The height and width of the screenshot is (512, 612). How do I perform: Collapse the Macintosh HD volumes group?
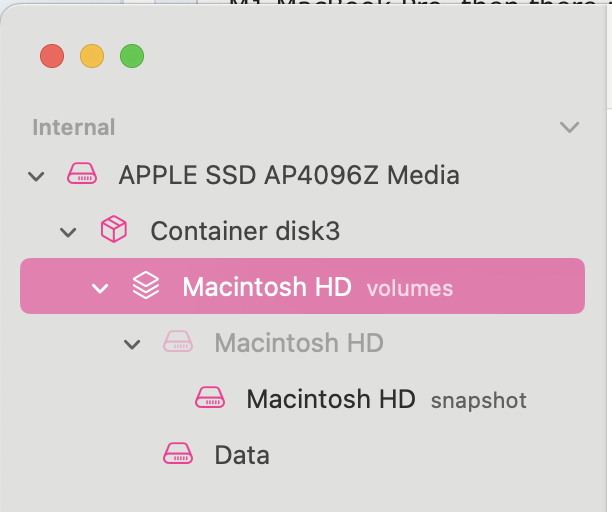pyautogui.click(x=100, y=288)
